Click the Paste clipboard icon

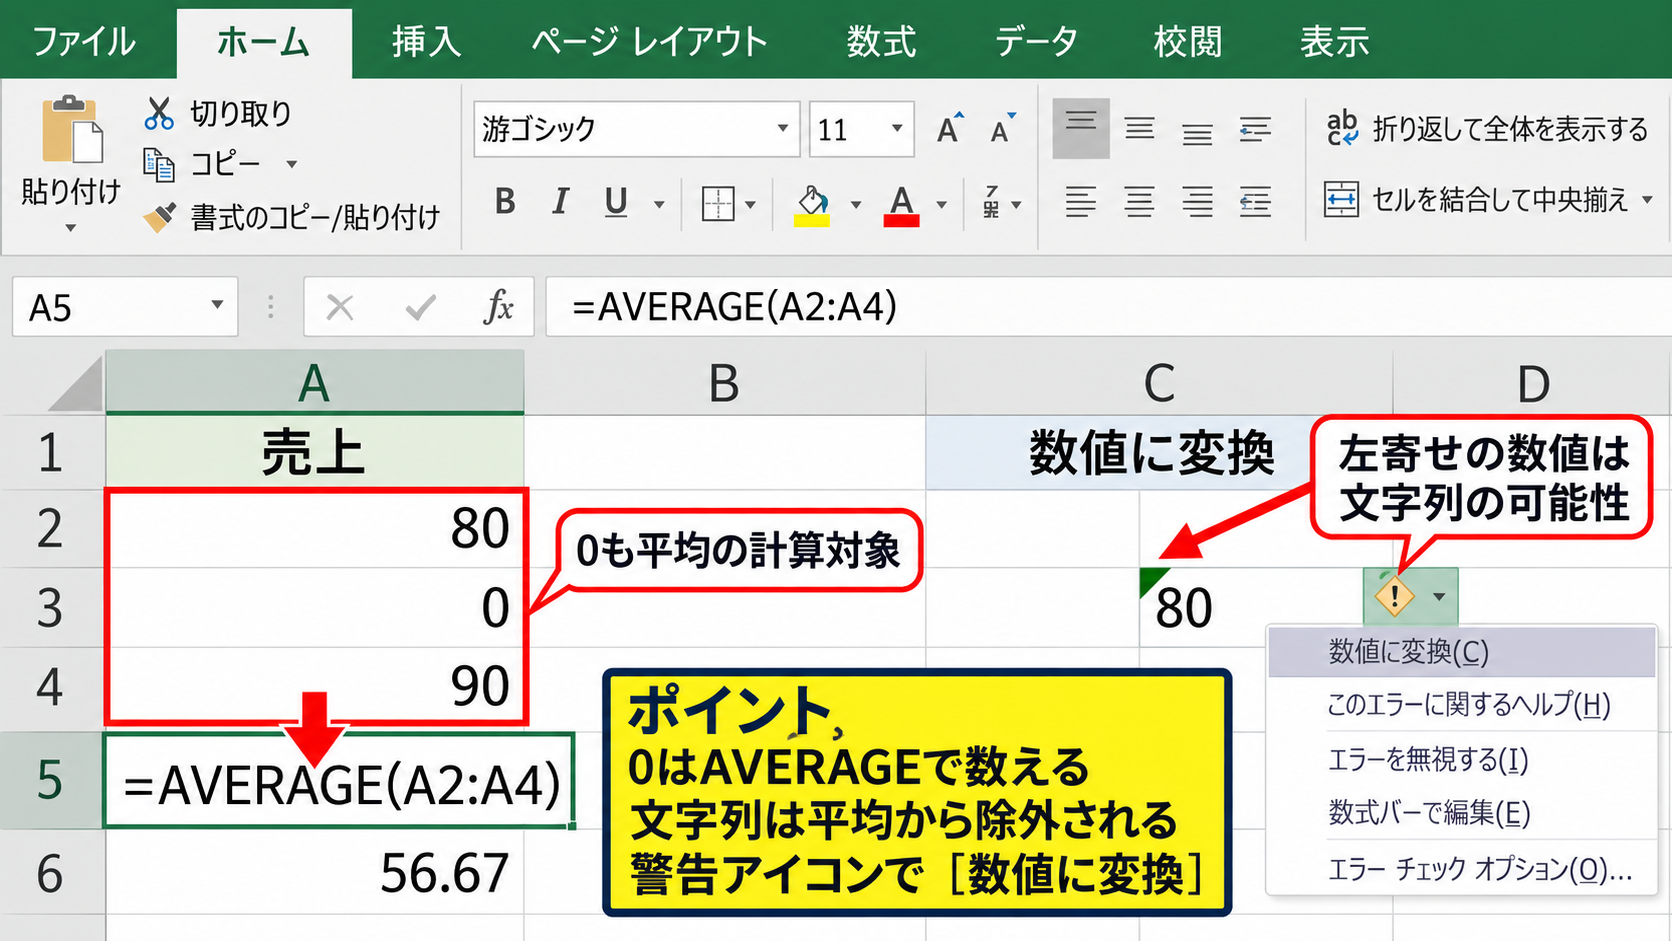point(71,129)
